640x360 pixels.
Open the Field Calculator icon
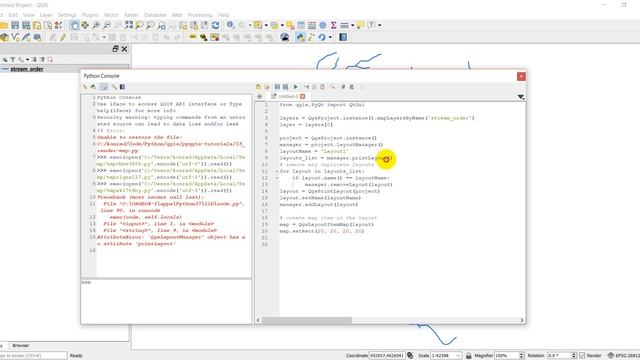(x=312, y=25)
